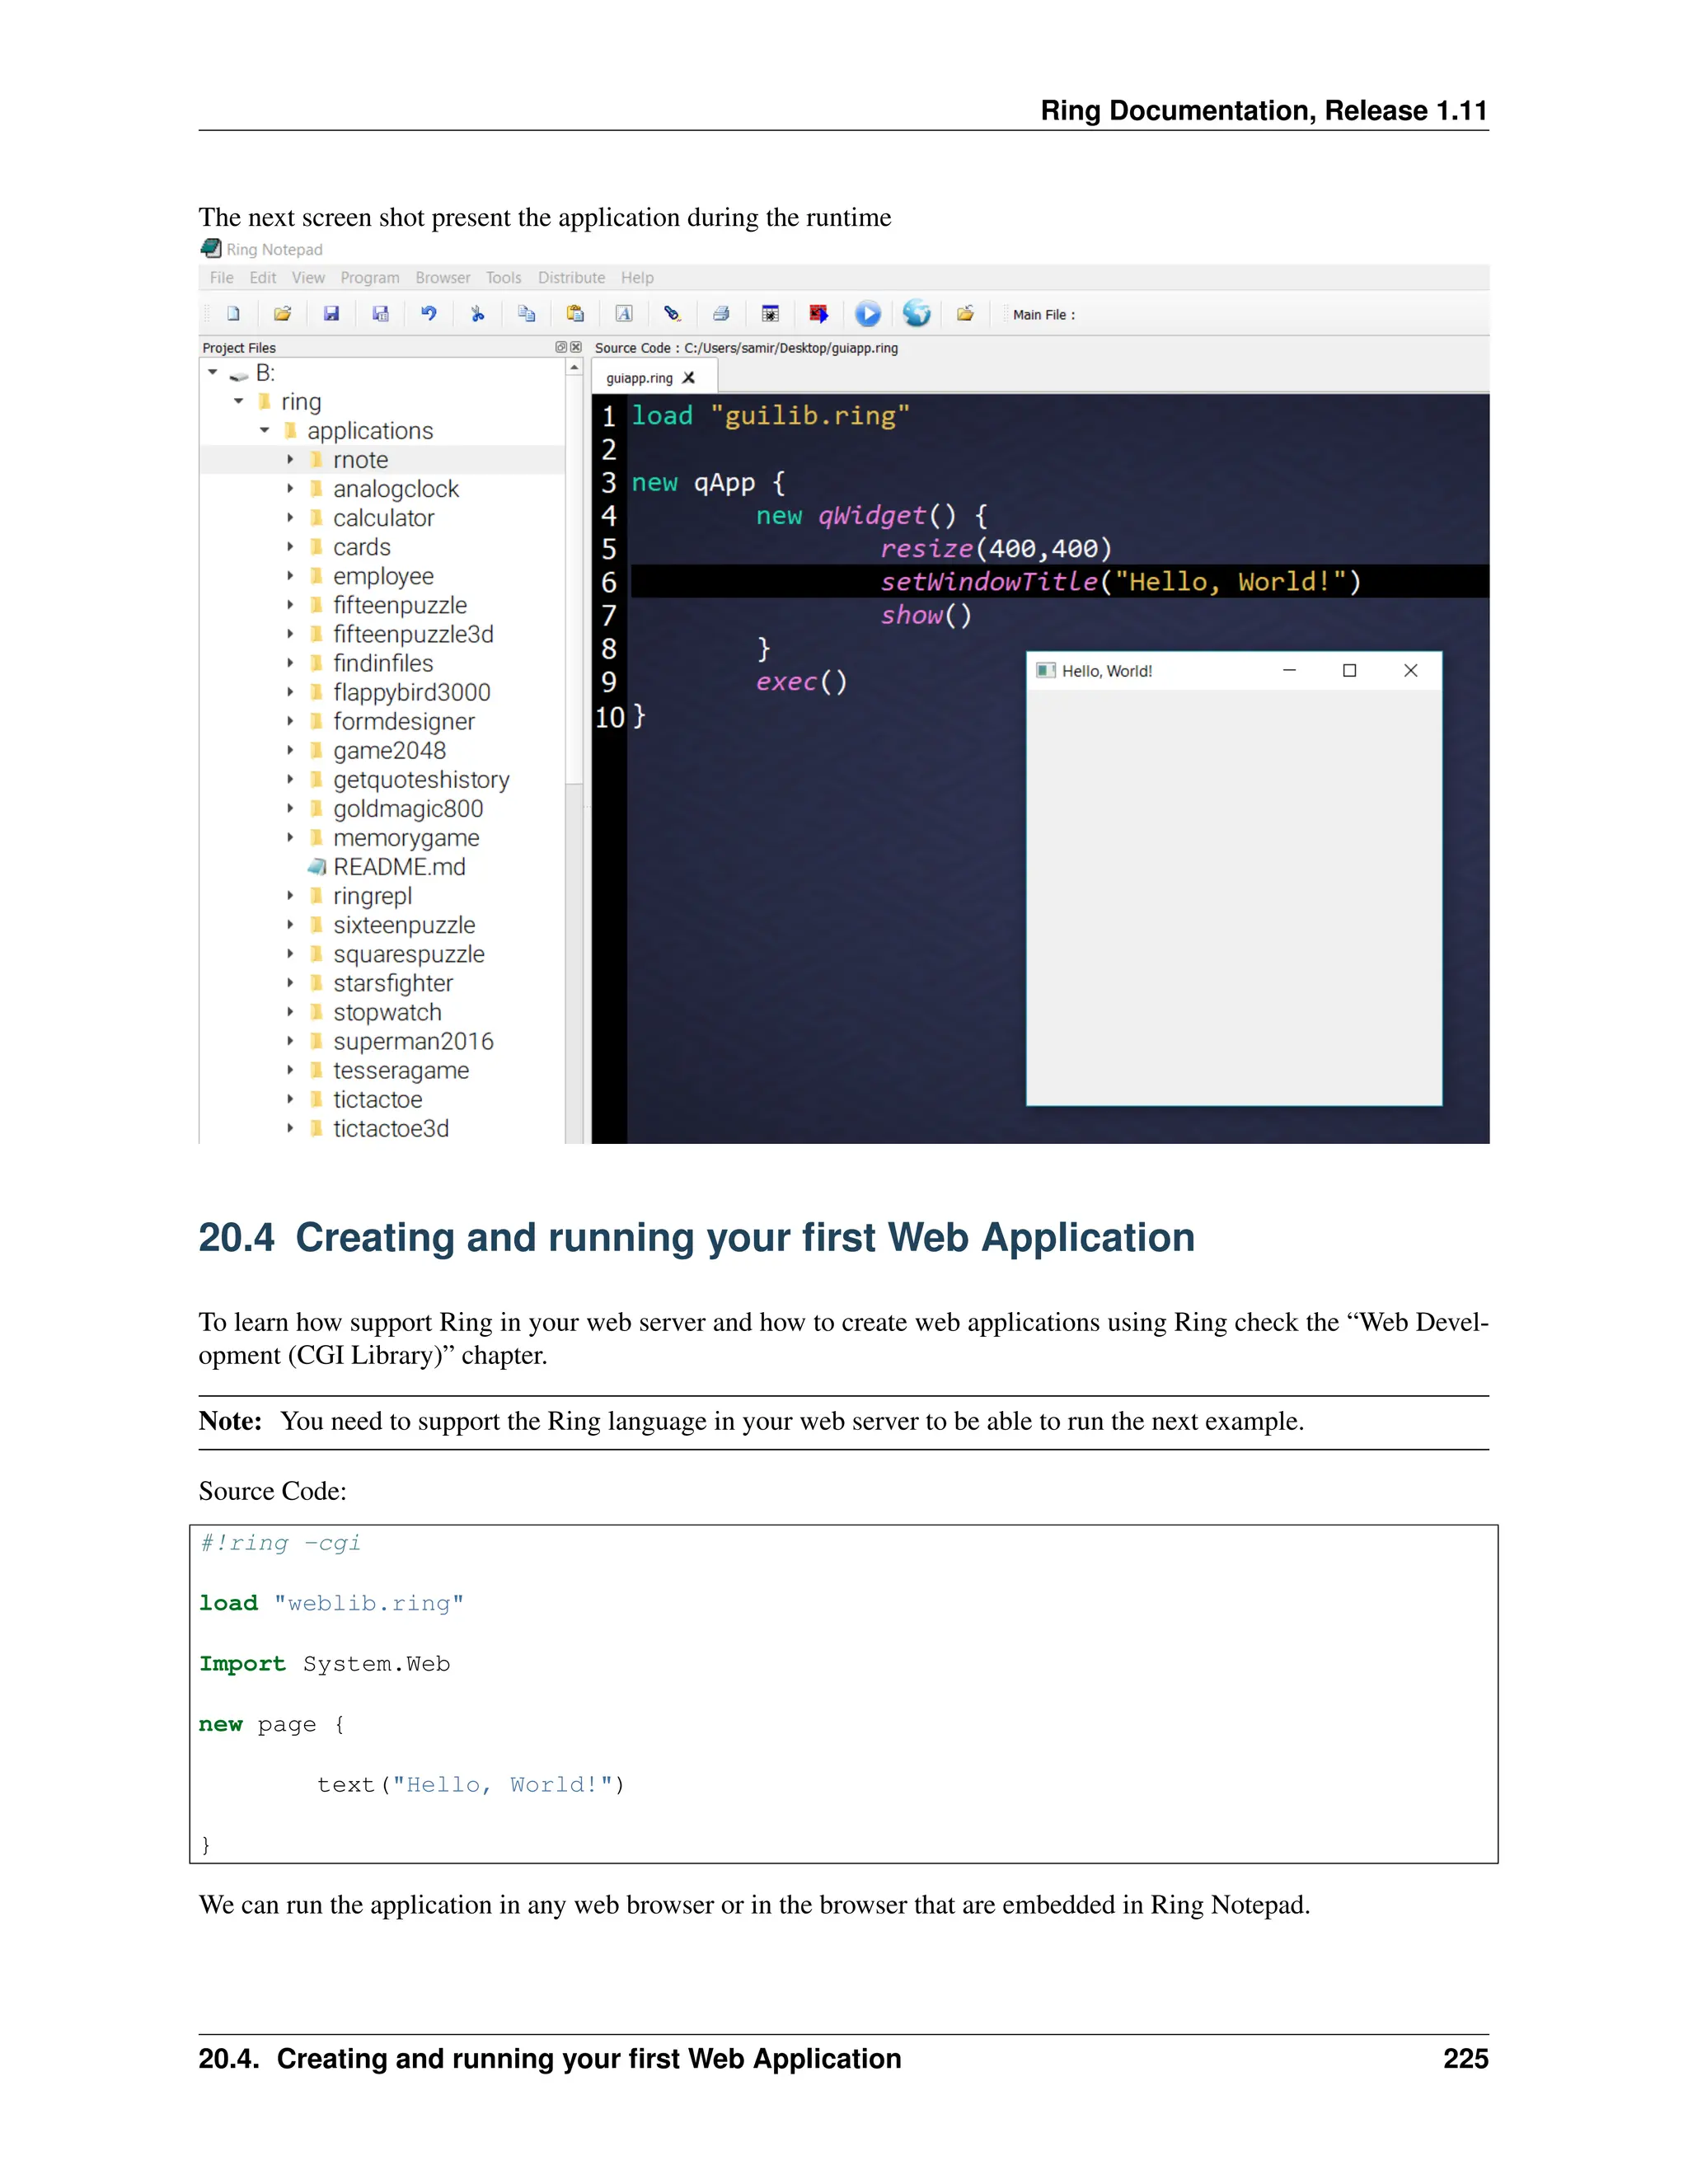This screenshot has height=2184, width=1688.
Task: Click the Paste clipboard icon
Action: pyautogui.click(x=575, y=314)
